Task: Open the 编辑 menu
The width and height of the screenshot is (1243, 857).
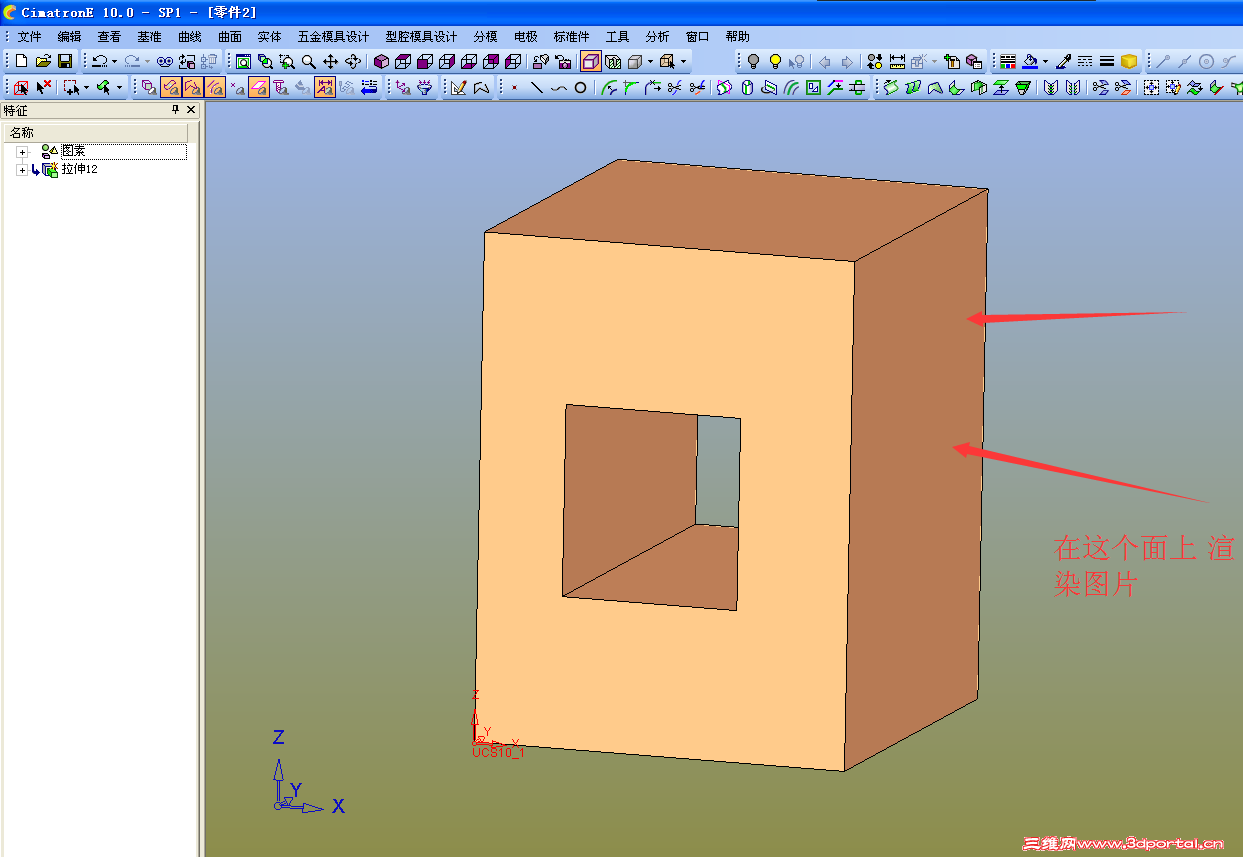Action: (x=69, y=36)
